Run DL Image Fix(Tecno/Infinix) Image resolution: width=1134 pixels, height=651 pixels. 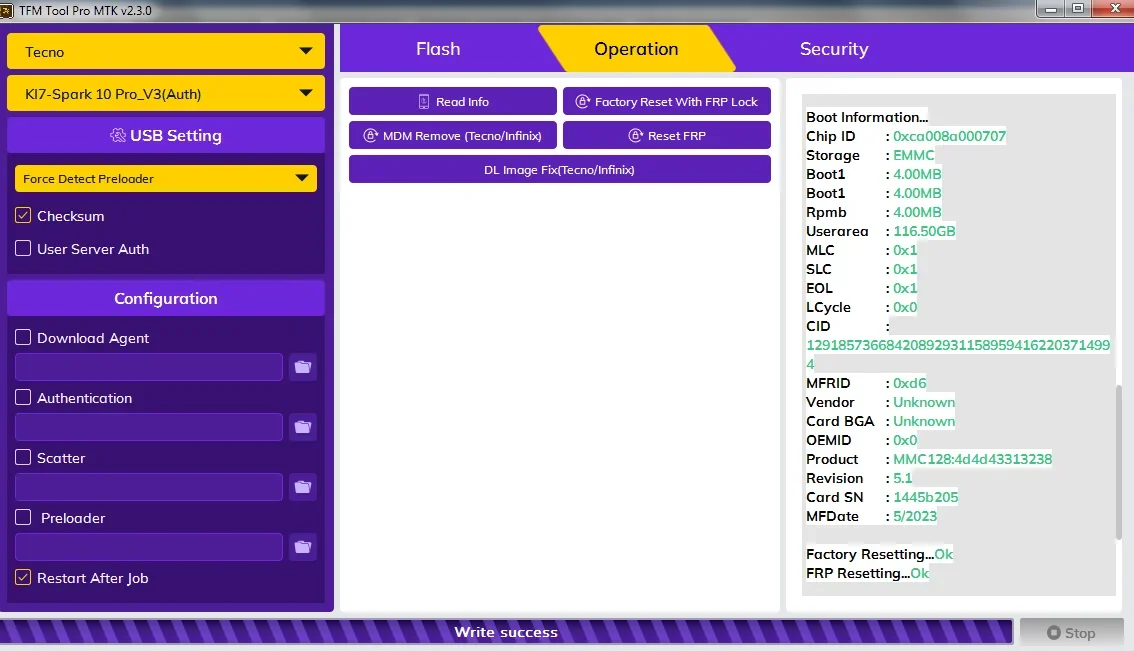[560, 169]
